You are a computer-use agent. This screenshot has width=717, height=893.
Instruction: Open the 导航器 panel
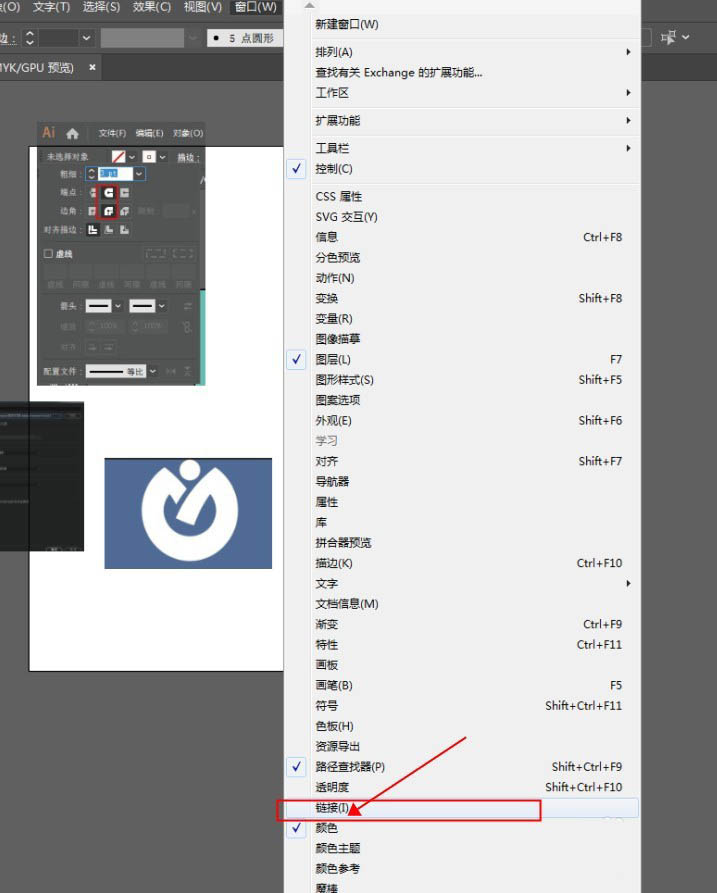[x=462, y=482]
